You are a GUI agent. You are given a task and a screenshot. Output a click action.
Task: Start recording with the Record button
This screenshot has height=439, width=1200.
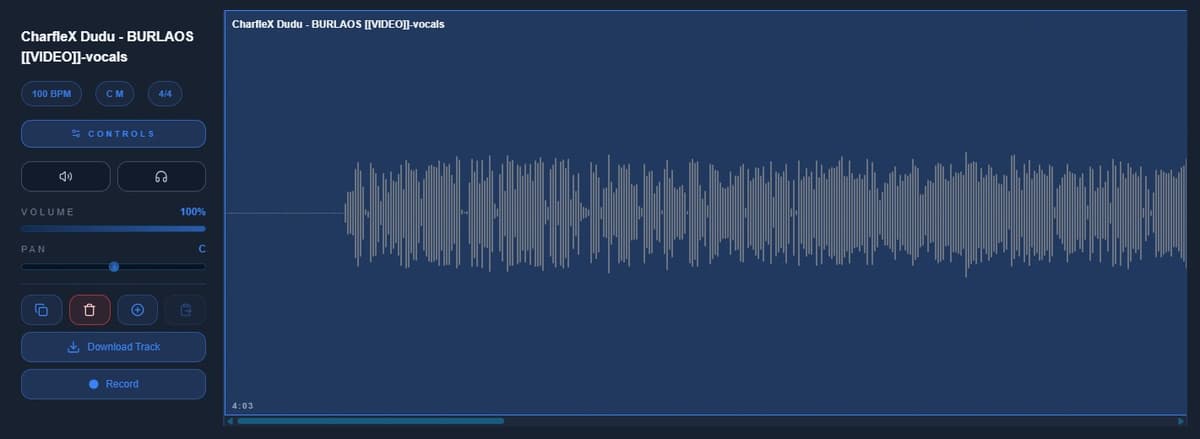pyautogui.click(x=113, y=384)
